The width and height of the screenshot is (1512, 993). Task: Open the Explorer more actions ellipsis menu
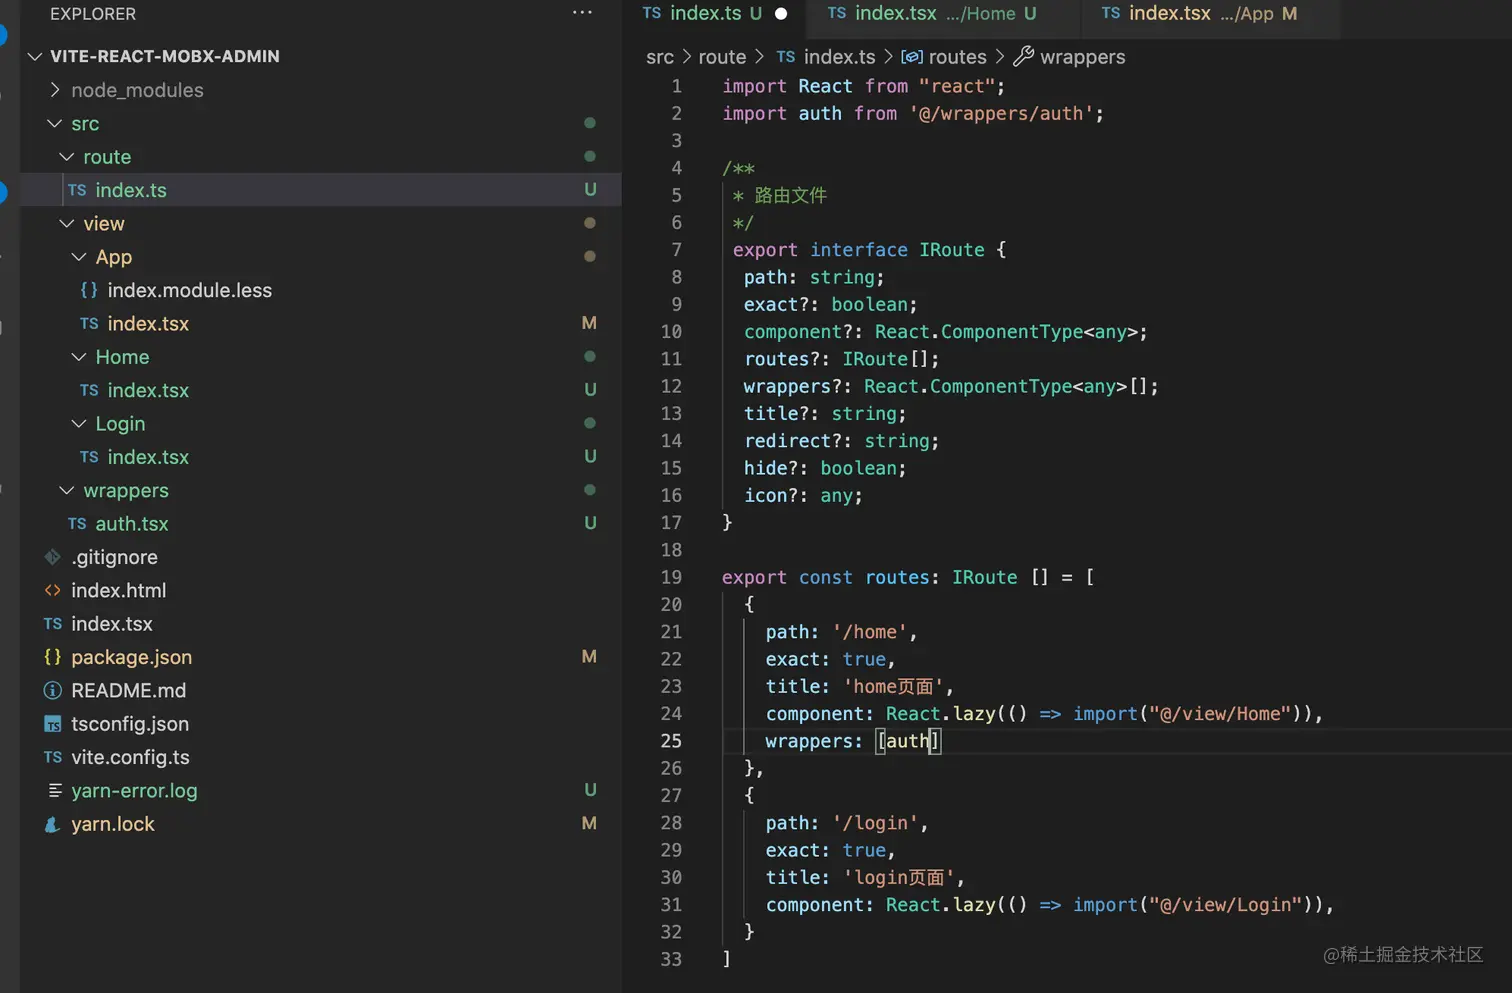point(582,13)
